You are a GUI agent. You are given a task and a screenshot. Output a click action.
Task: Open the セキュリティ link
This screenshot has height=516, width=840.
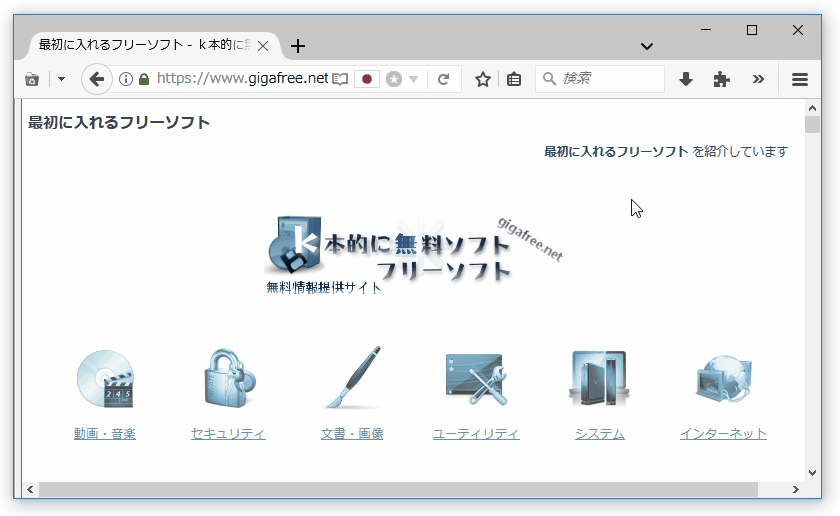point(228,433)
